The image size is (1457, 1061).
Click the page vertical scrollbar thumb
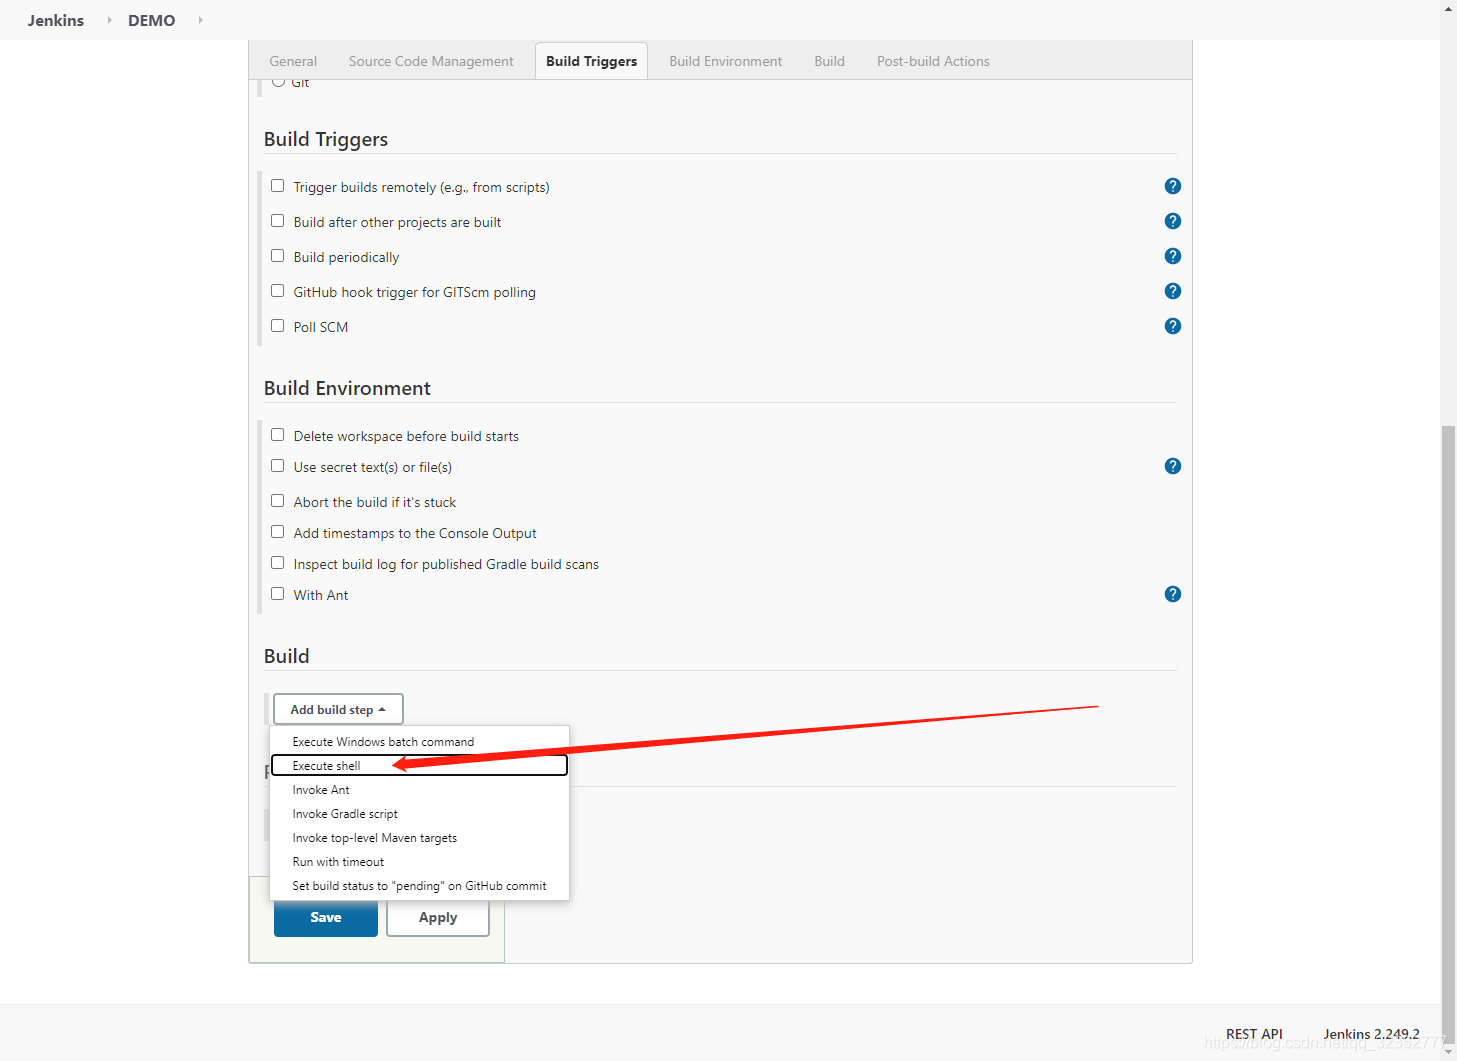click(x=1448, y=735)
